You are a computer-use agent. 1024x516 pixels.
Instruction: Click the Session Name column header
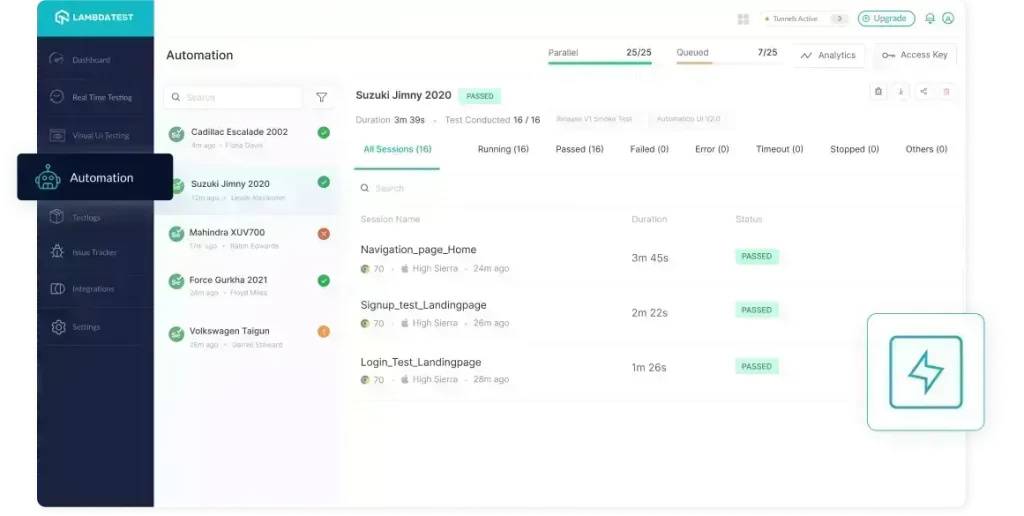(x=390, y=219)
